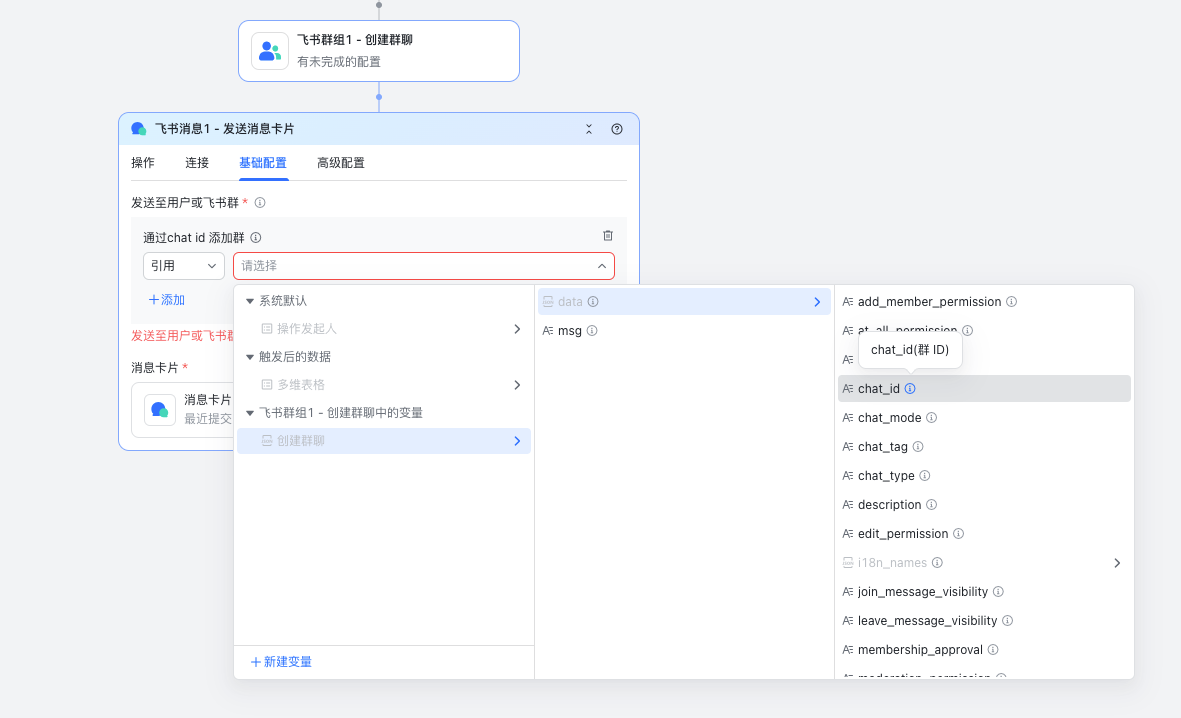Click info icon next to leave_message_visibility
1181x718 pixels.
pyautogui.click(x=1008, y=621)
